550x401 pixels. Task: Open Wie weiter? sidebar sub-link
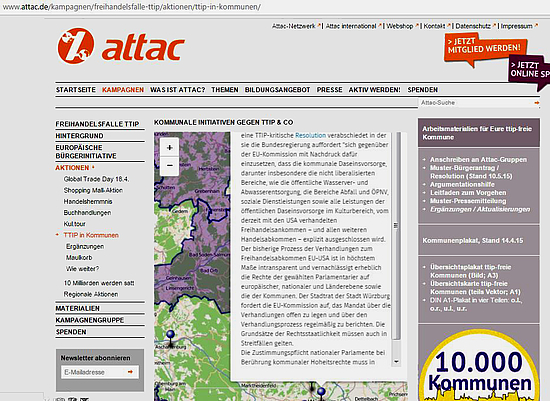[82, 269]
